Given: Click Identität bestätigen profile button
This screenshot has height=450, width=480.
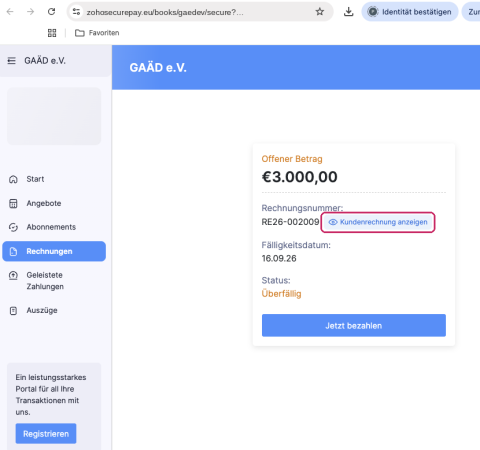Looking at the screenshot, I should pyautogui.click(x=410, y=12).
